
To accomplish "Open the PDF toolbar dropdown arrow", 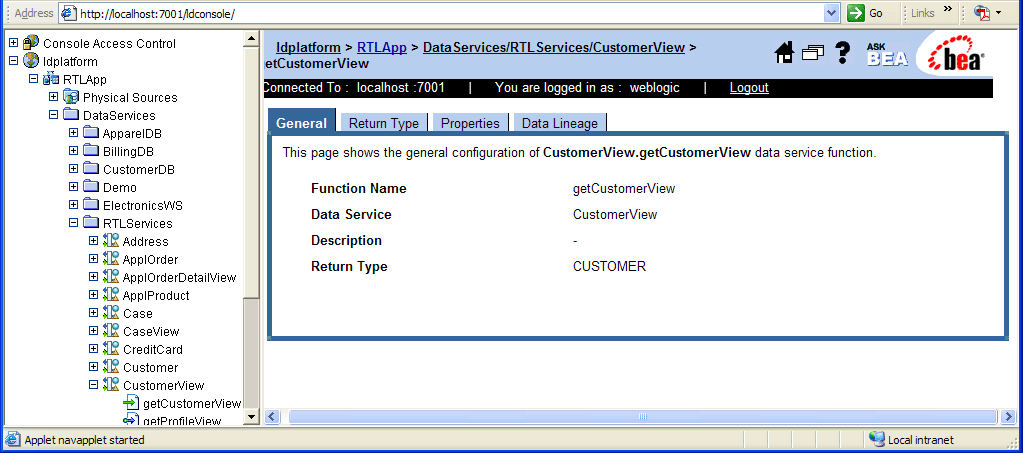I will [998, 13].
